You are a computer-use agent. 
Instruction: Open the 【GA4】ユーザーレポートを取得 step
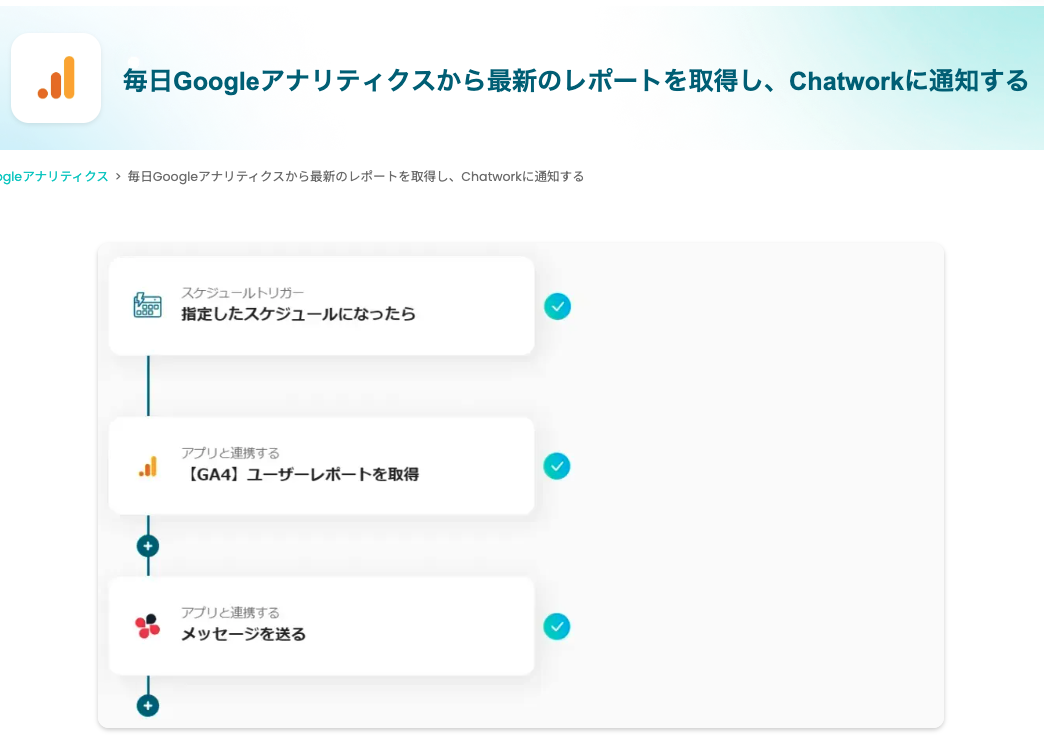pyautogui.click(x=300, y=474)
